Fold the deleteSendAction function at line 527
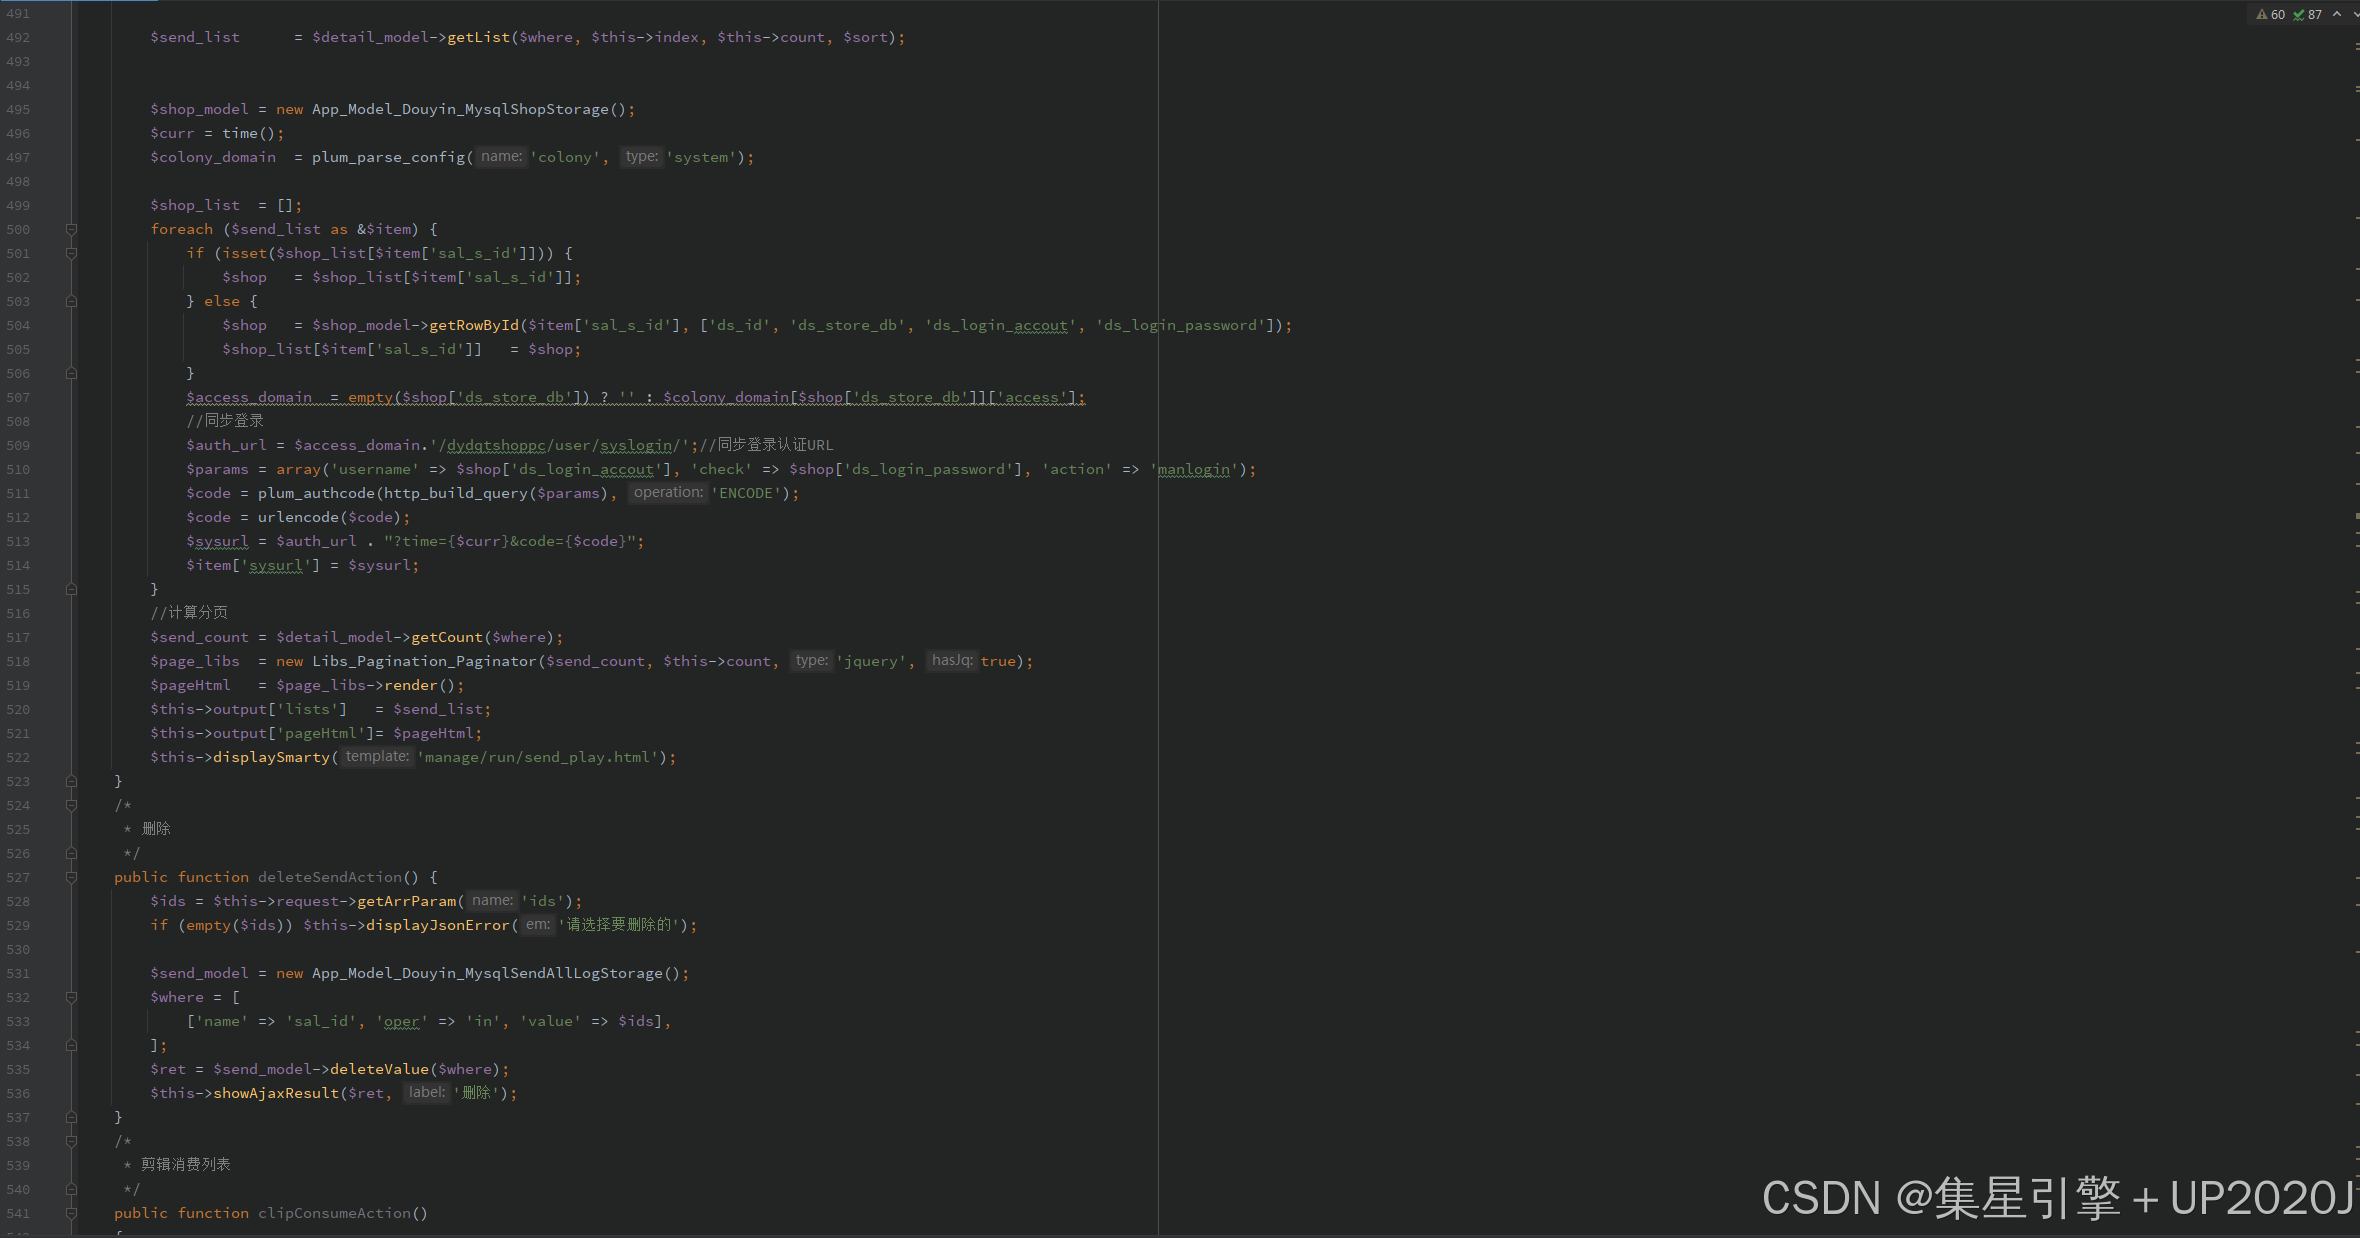The image size is (2360, 1238). coord(71,877)
